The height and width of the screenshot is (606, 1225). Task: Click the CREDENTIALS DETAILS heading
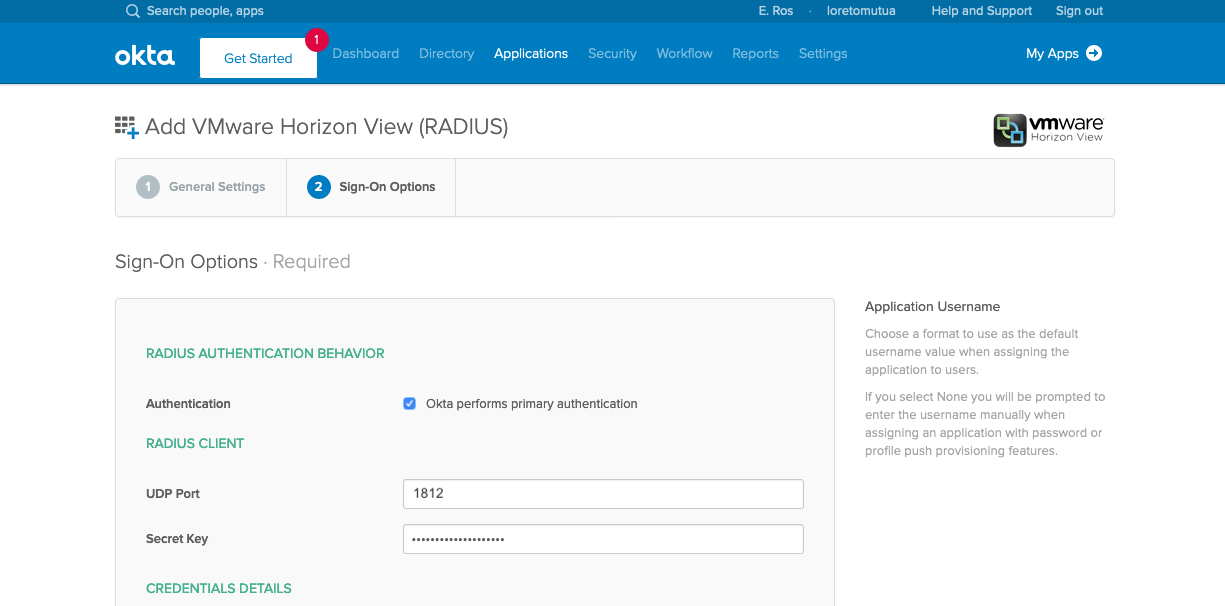[x=219, y=588]
